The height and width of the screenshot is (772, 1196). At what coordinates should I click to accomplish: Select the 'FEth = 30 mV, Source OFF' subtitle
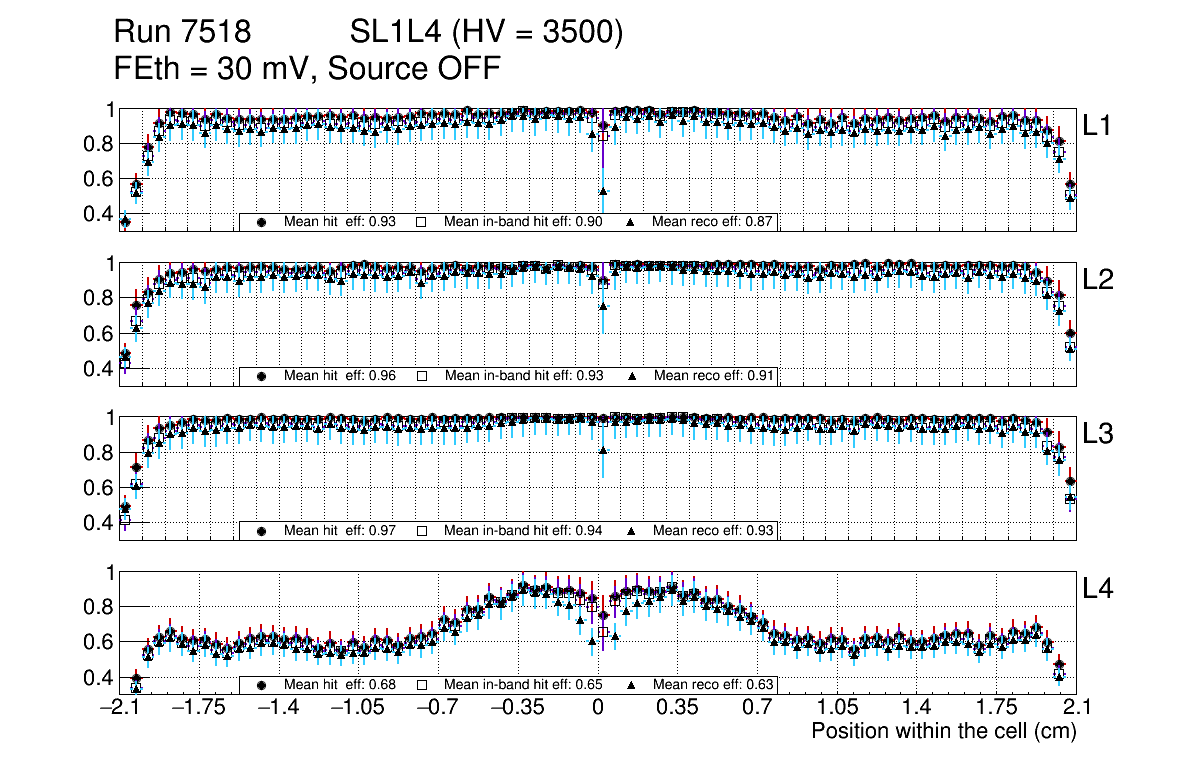tap(306, 69)
